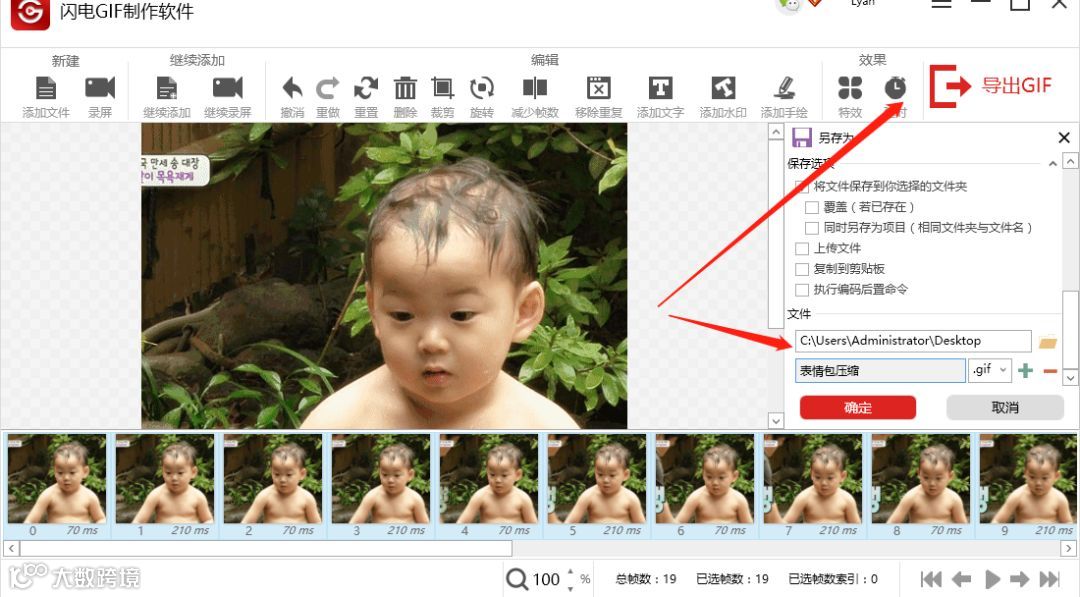Select frame 3 thumbnail

381,485
